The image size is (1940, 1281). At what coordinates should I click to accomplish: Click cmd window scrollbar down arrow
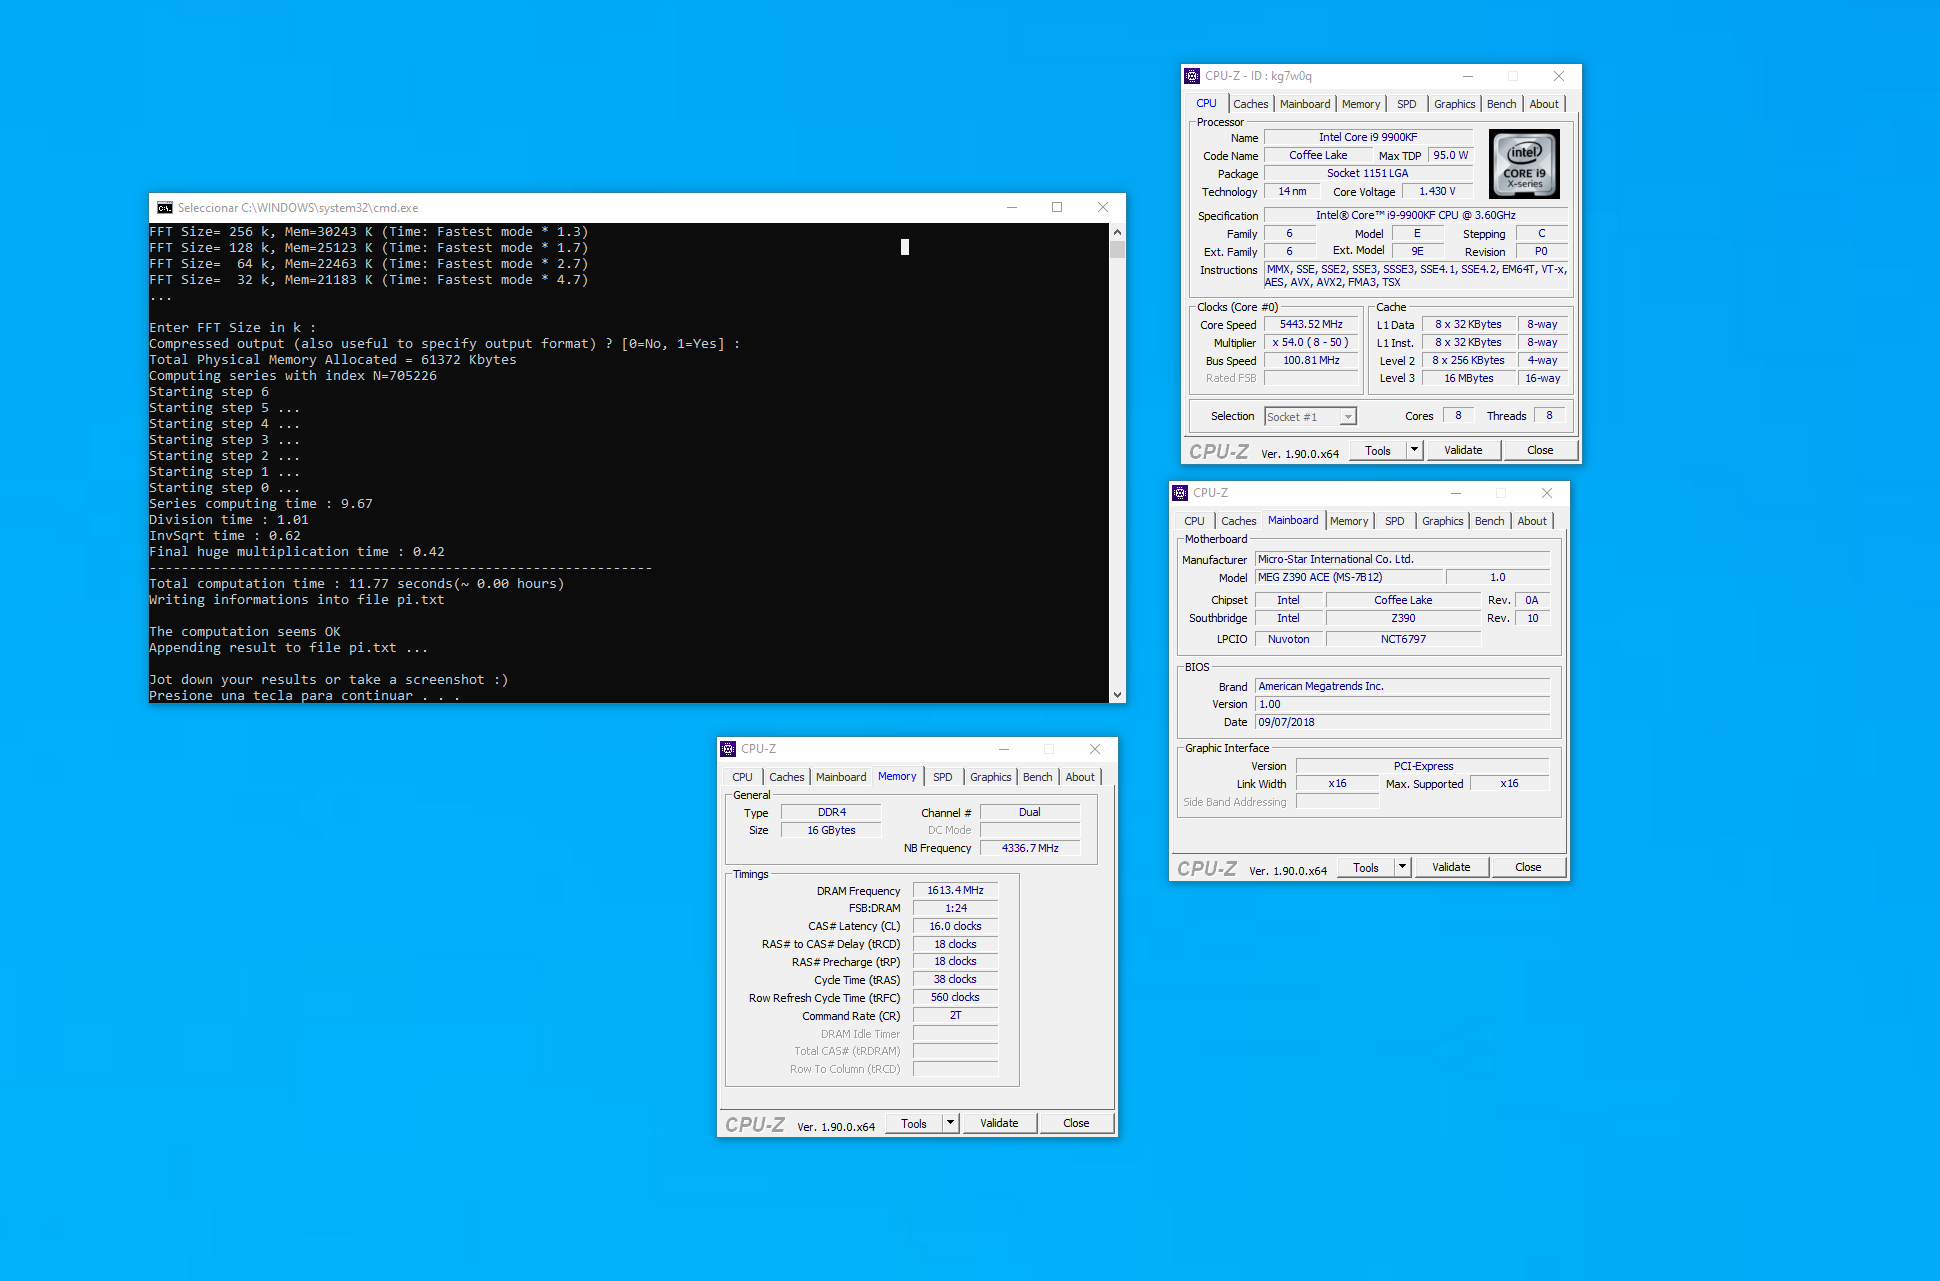[1117, 694]
